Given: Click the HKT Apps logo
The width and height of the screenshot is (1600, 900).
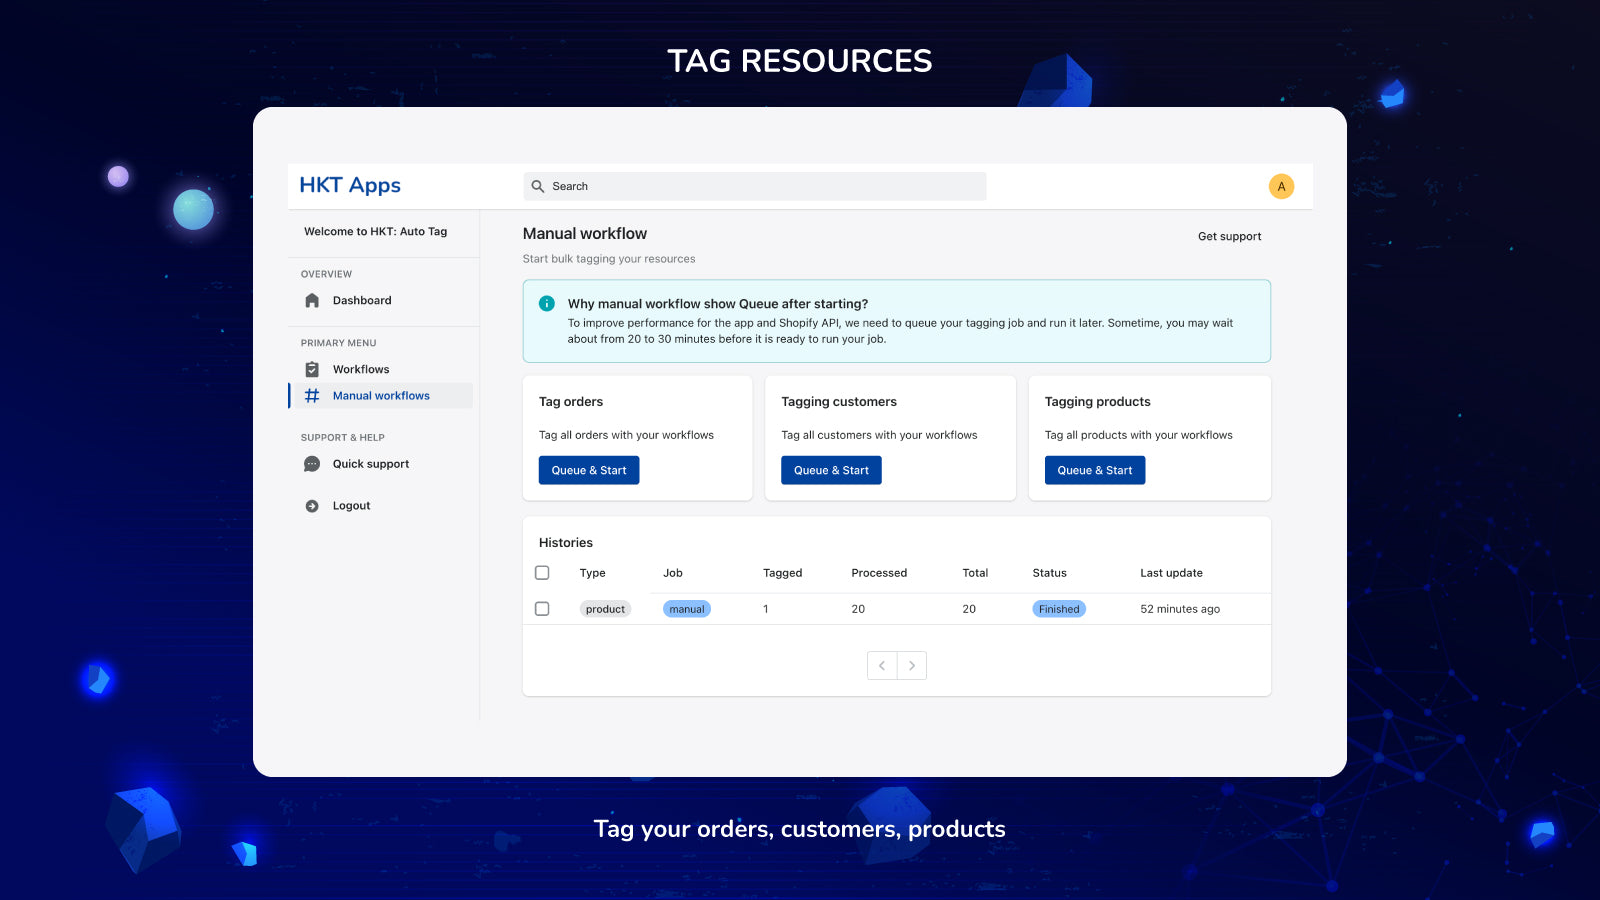Looking at the screenshot, I should coord(349,185).
